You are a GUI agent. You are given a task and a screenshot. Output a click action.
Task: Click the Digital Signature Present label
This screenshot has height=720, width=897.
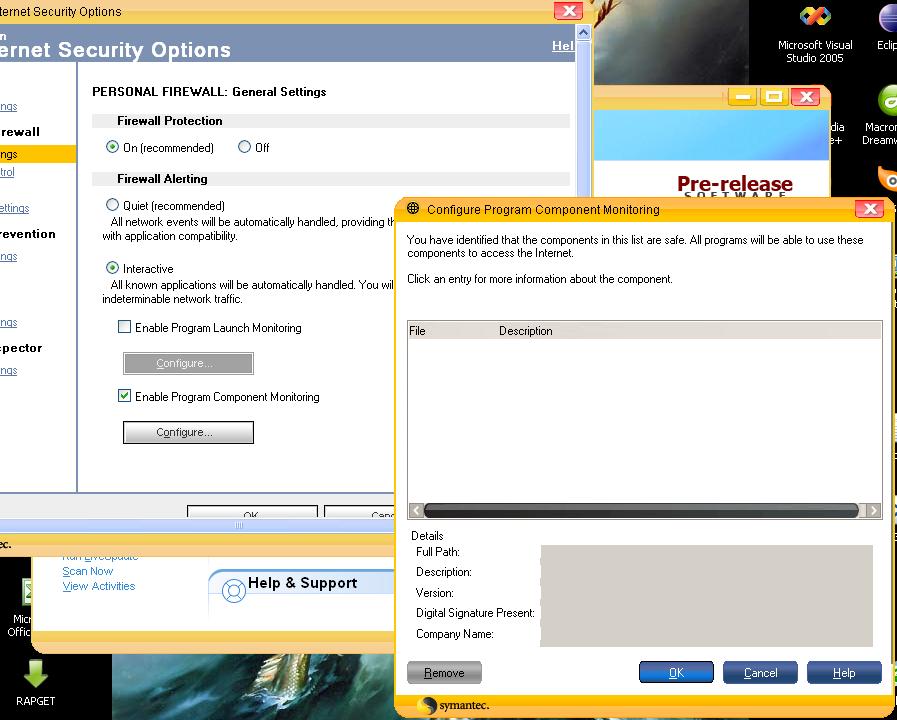pyautogui.click(x=475, y=613)
